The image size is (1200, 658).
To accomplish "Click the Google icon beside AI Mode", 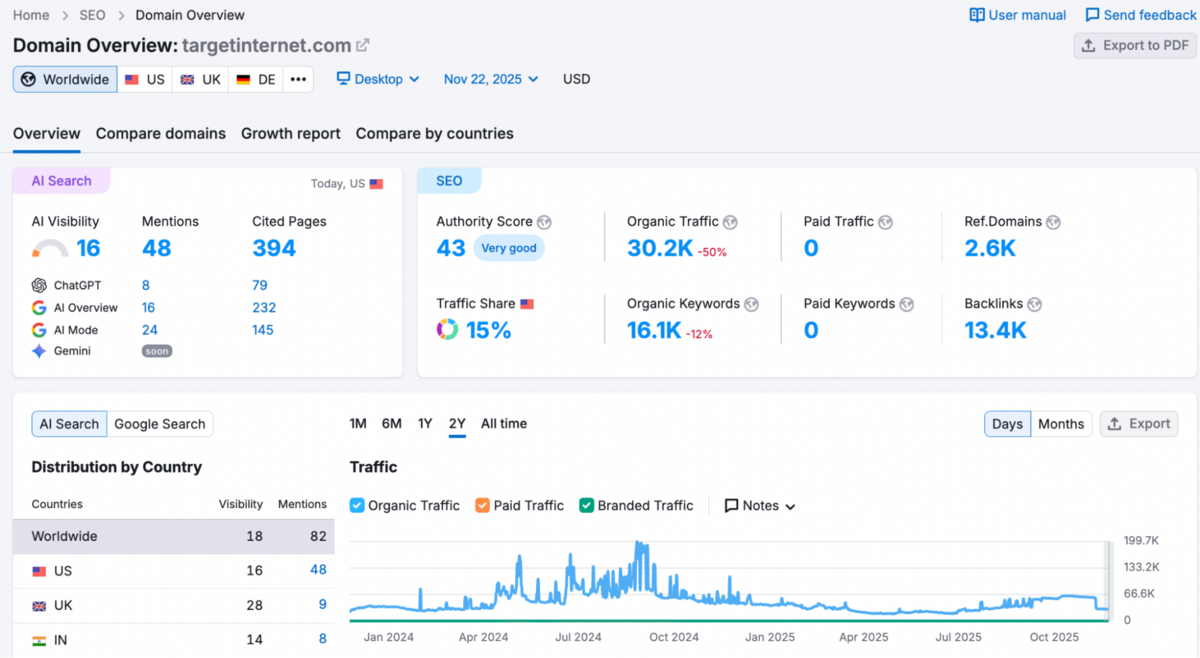I will point(39,329).
